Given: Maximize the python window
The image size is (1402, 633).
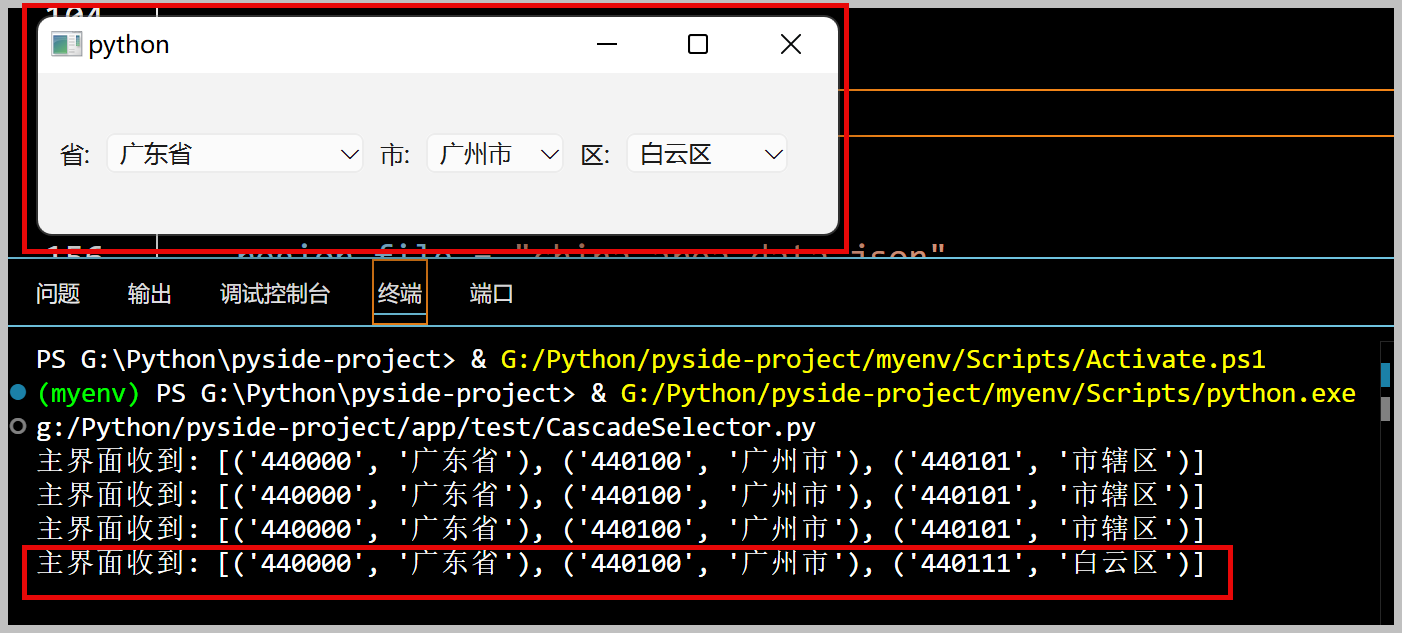Looking at the screenshot, I should coord(698,44).
